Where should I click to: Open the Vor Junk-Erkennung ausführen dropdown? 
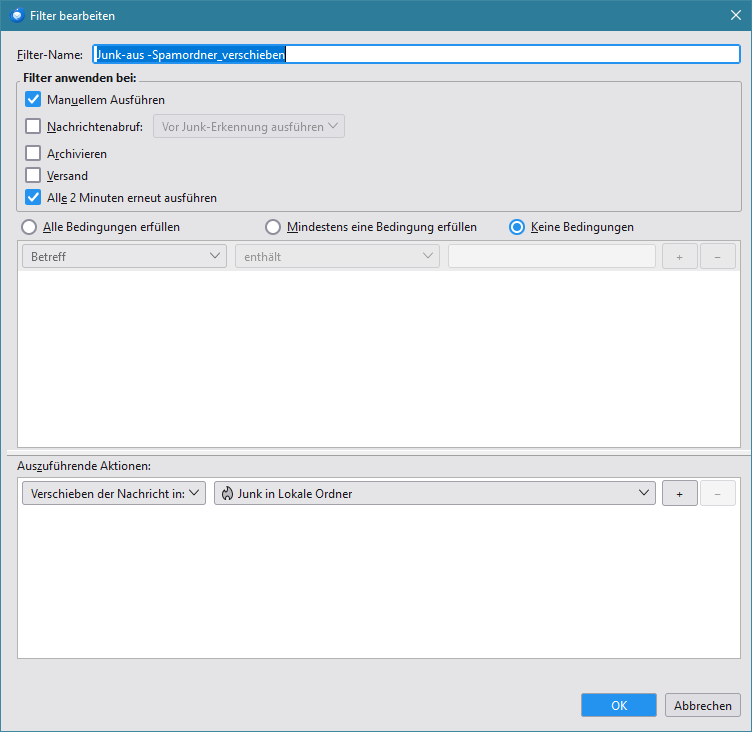coord(248,127)
